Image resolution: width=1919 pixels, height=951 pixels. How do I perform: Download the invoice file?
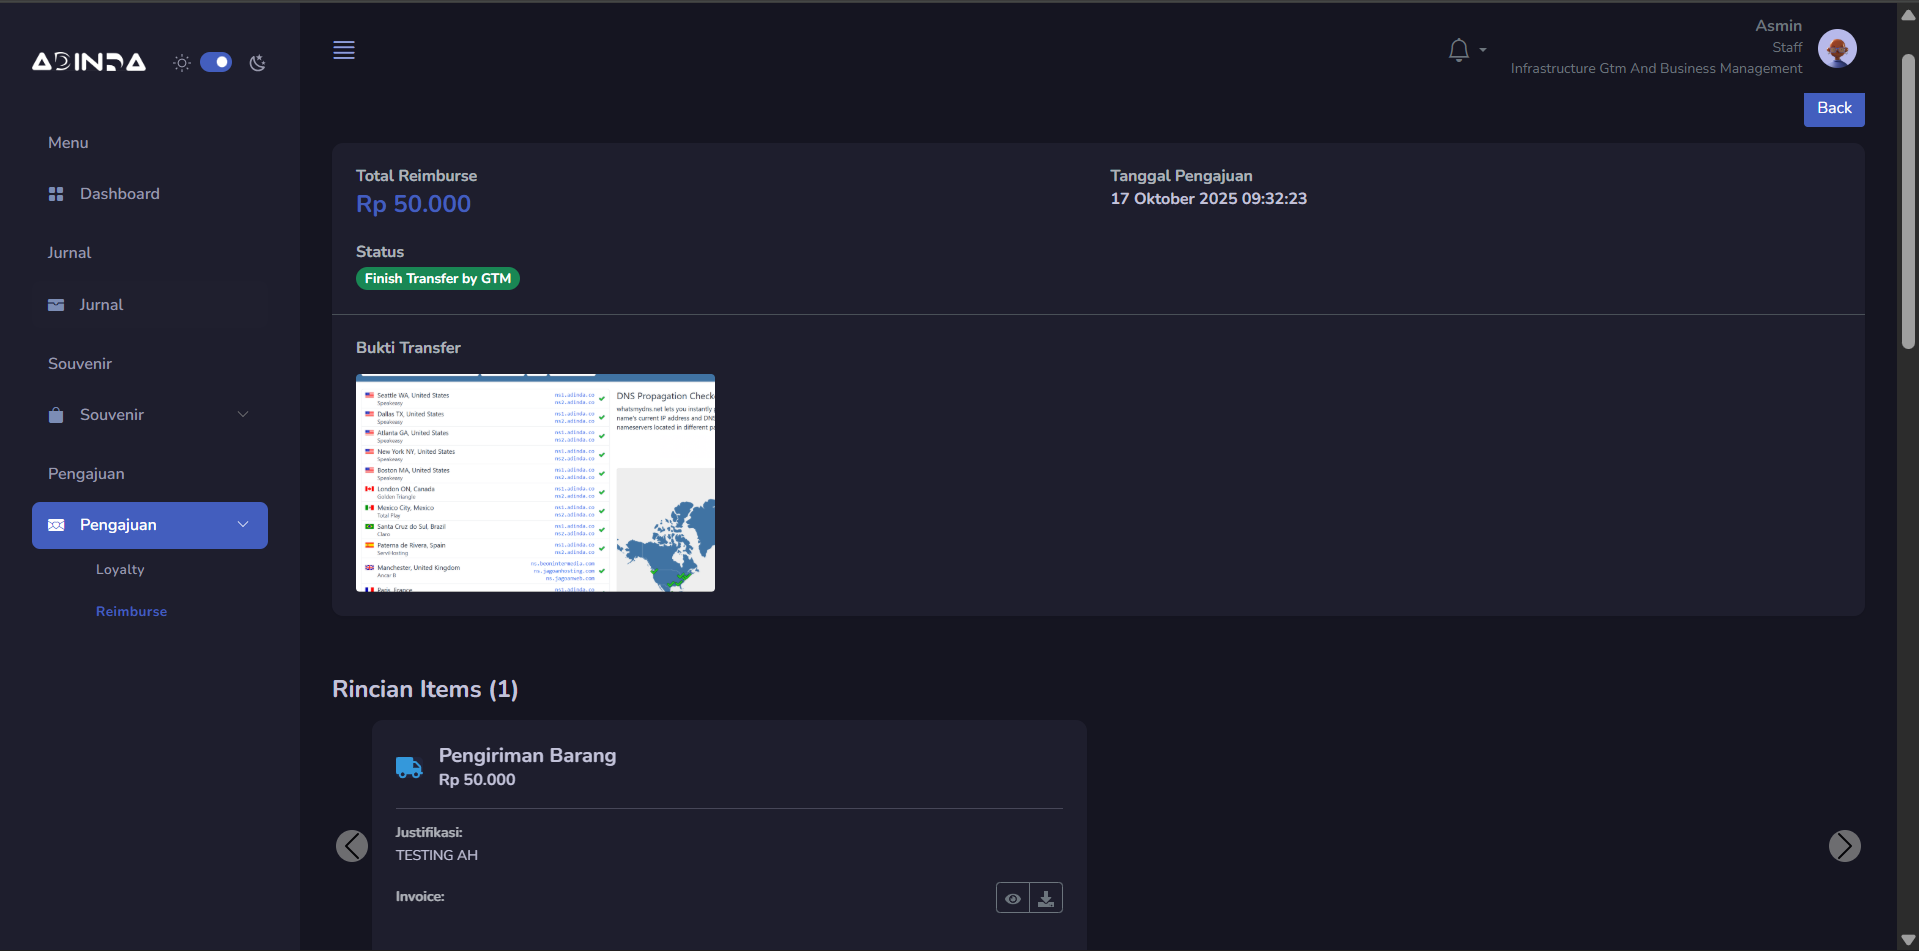tap(1045, 898)
